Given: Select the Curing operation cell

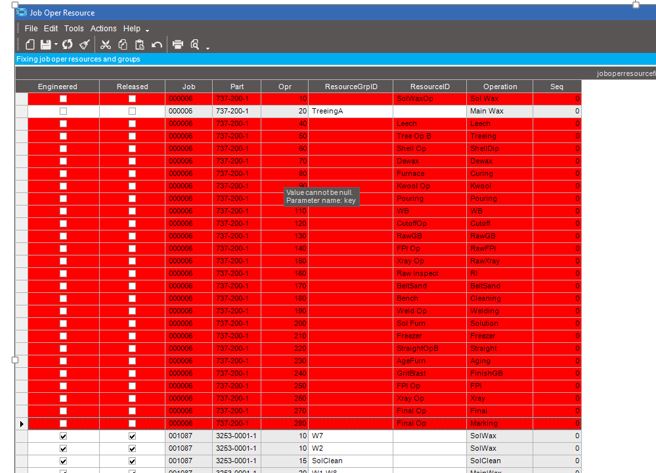Looking at the screenshot, I should coord(500,174).
